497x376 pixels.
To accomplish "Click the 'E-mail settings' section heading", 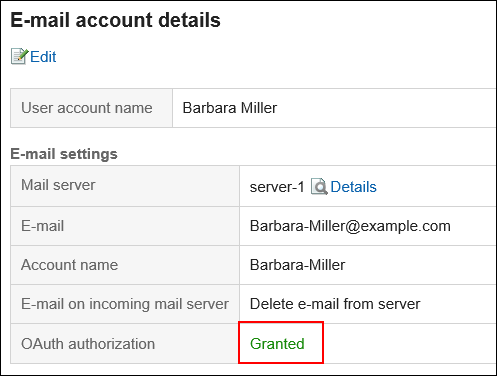I will (x=64, y=154).
